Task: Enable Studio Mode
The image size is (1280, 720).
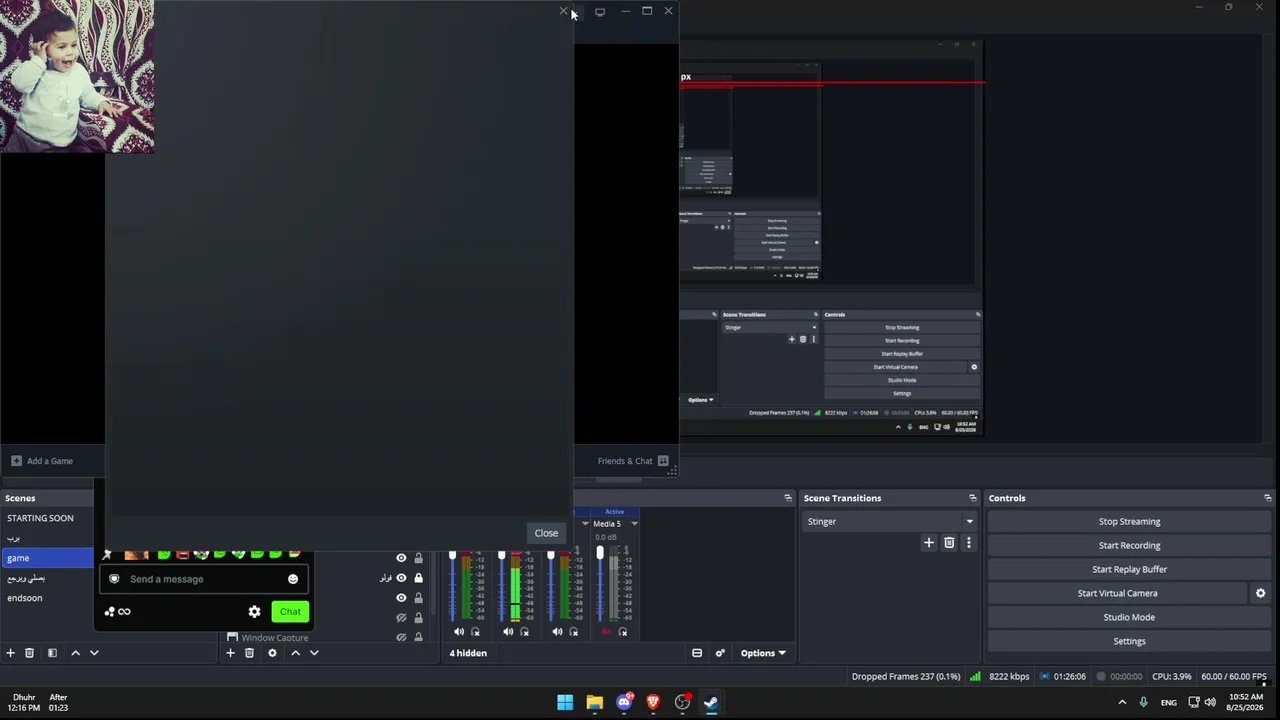Action: tap(1129, 617)
